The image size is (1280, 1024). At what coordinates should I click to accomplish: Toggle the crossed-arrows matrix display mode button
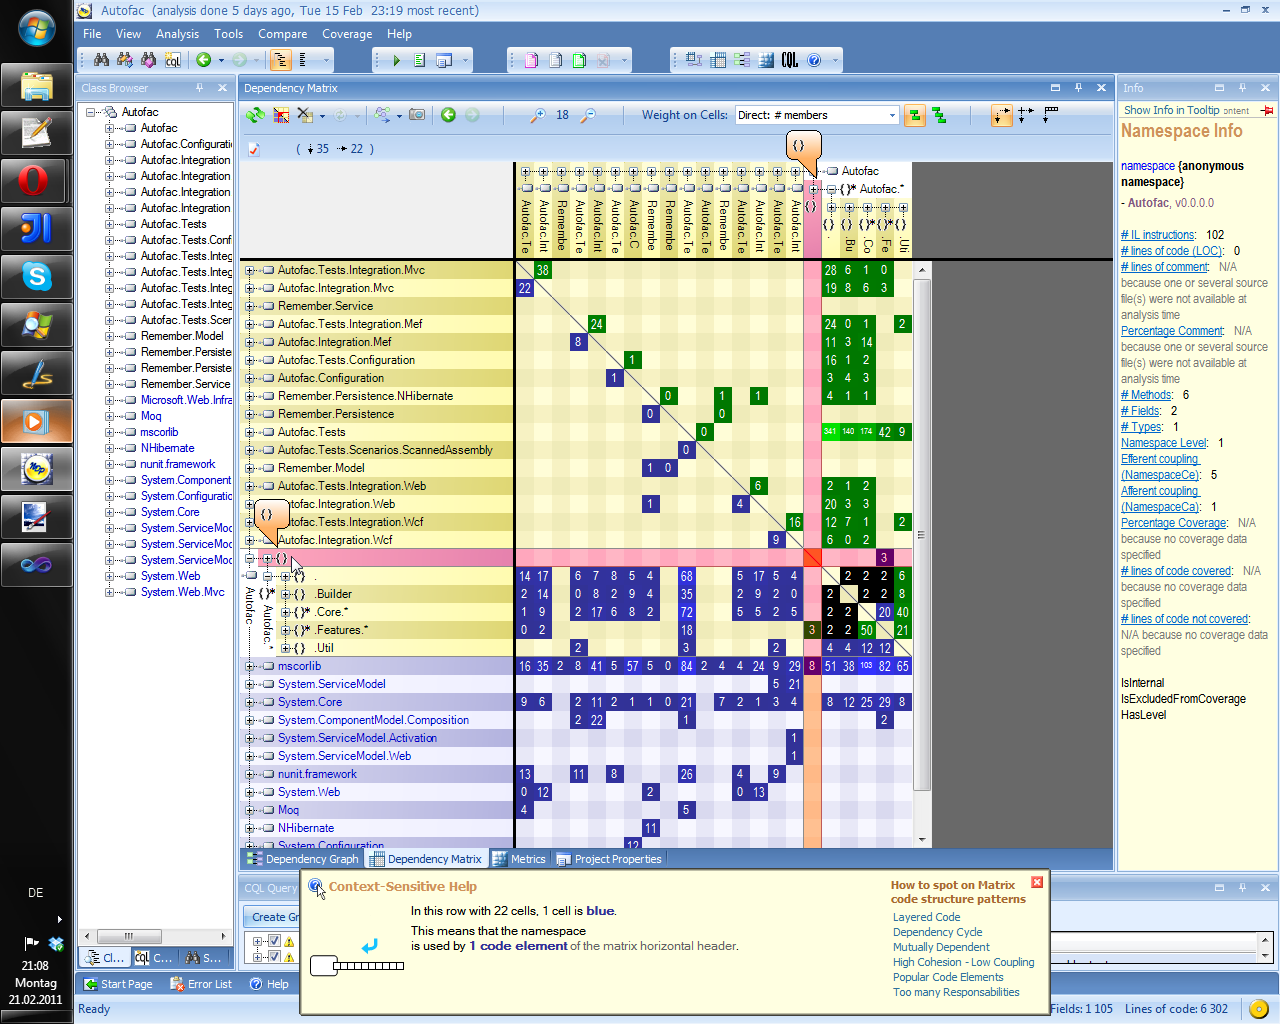point(1026,115)
